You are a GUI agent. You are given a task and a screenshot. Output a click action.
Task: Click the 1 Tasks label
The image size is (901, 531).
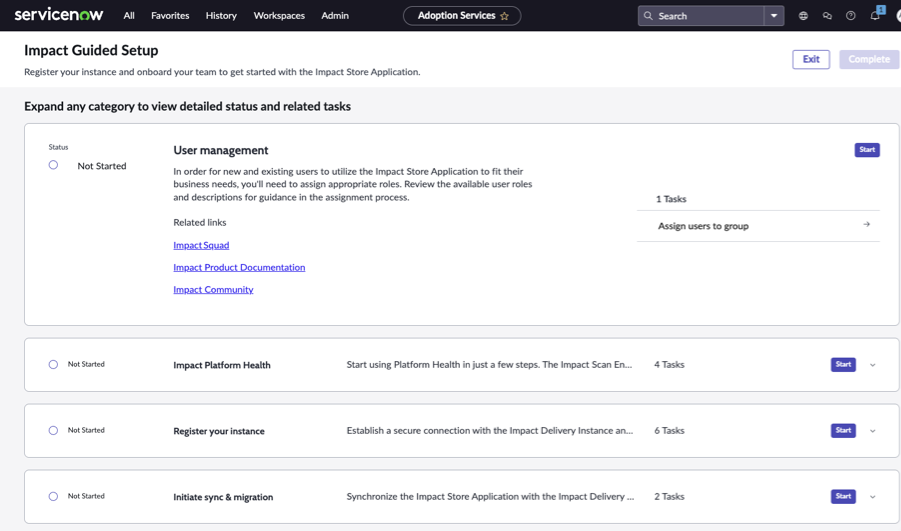tap(671, 199)
